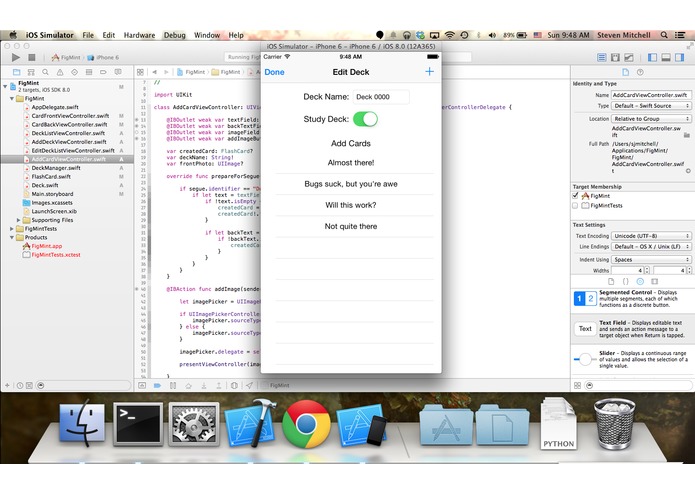Image resolution: width=695 pixels, height=494 pixels.
Task: Click the Quick Help inspector icon
Action: [640, 72]
